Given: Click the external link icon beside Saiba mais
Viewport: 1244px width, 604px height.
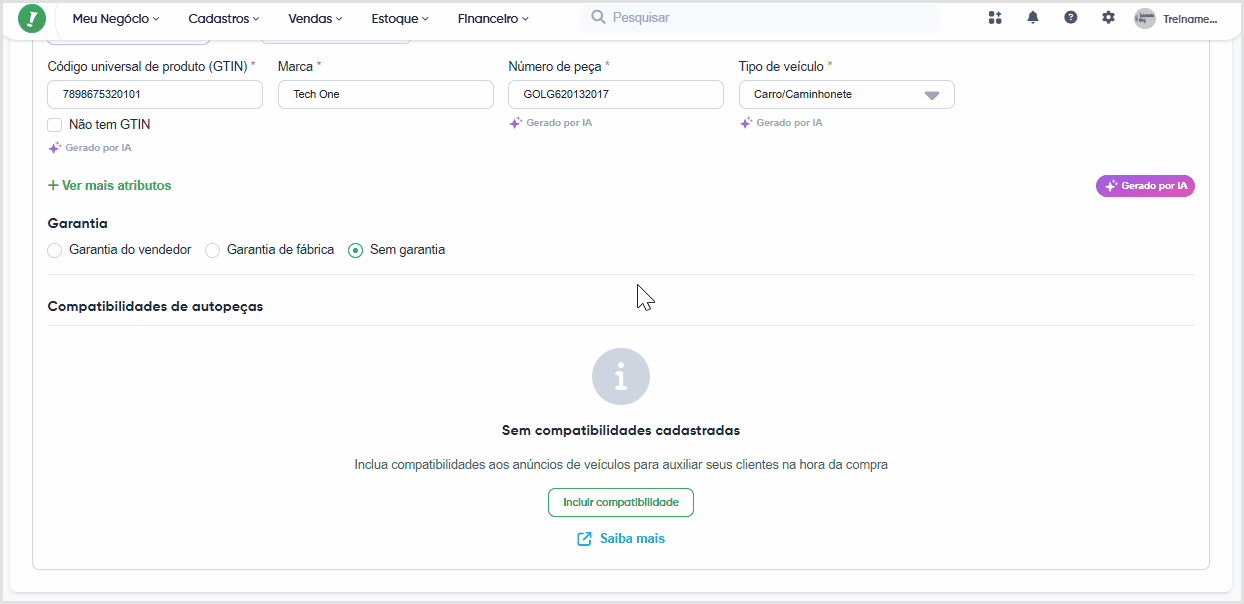Looking at the screenshot, I should click(x=585, y=539).
